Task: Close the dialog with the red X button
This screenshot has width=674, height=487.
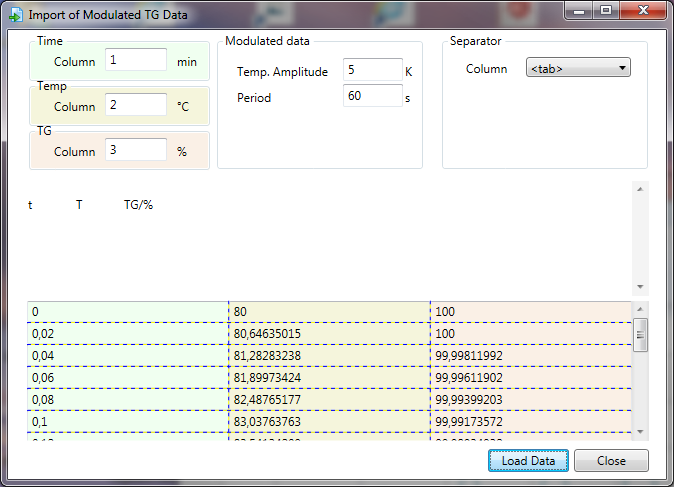Action: (643, 10)
